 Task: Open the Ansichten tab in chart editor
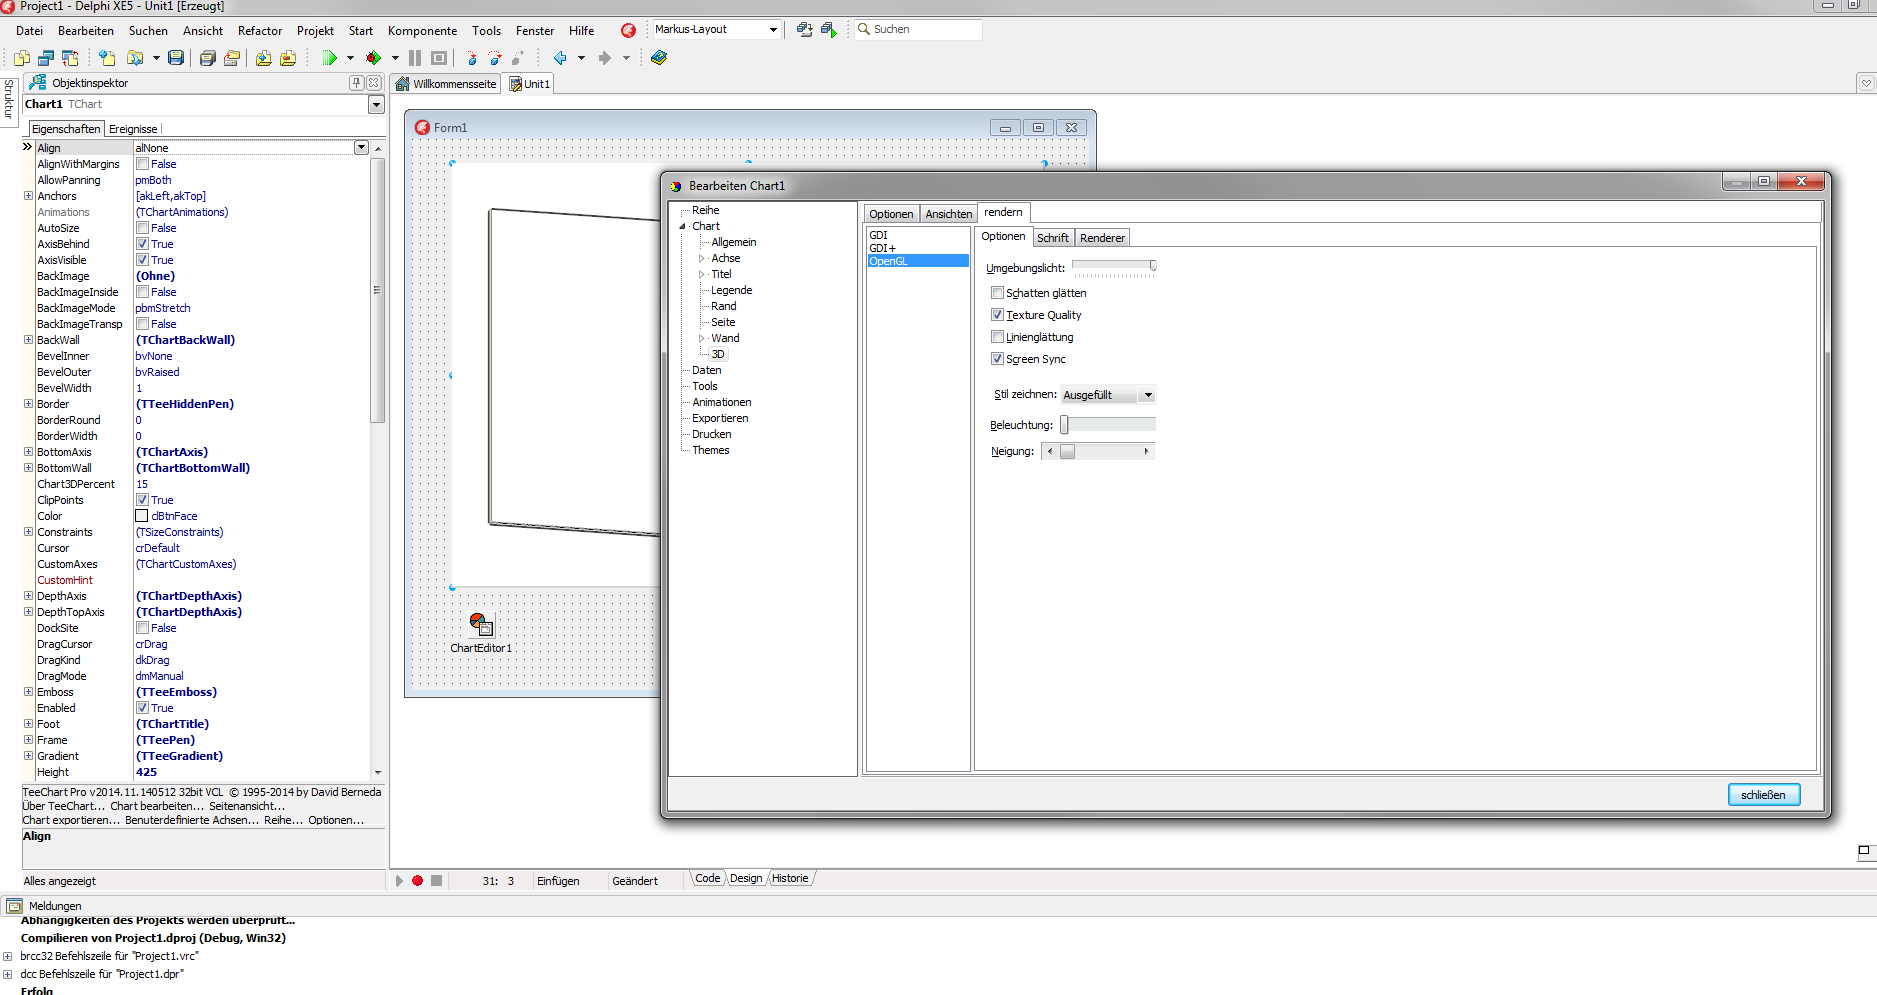click(948, 214)
